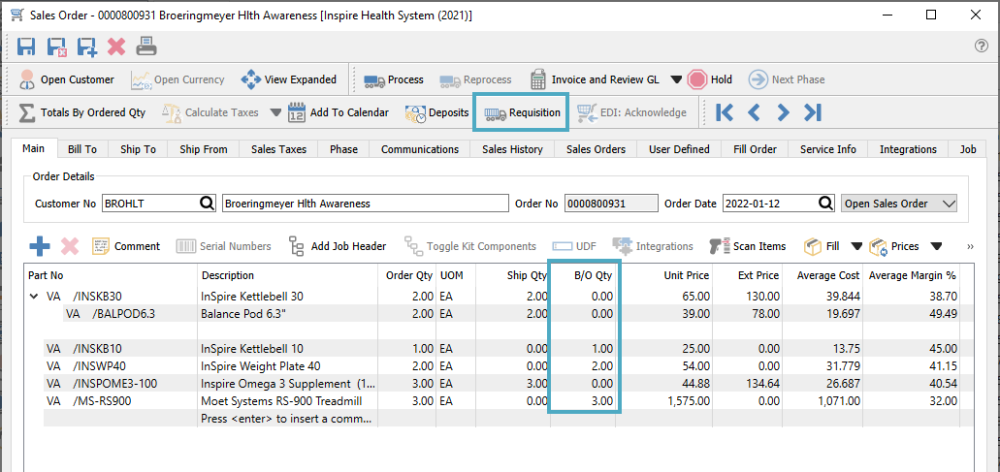Go to last record arrow
Image resolution: width=1000 pixels, height=472 pixels.
tap(812, 113)
